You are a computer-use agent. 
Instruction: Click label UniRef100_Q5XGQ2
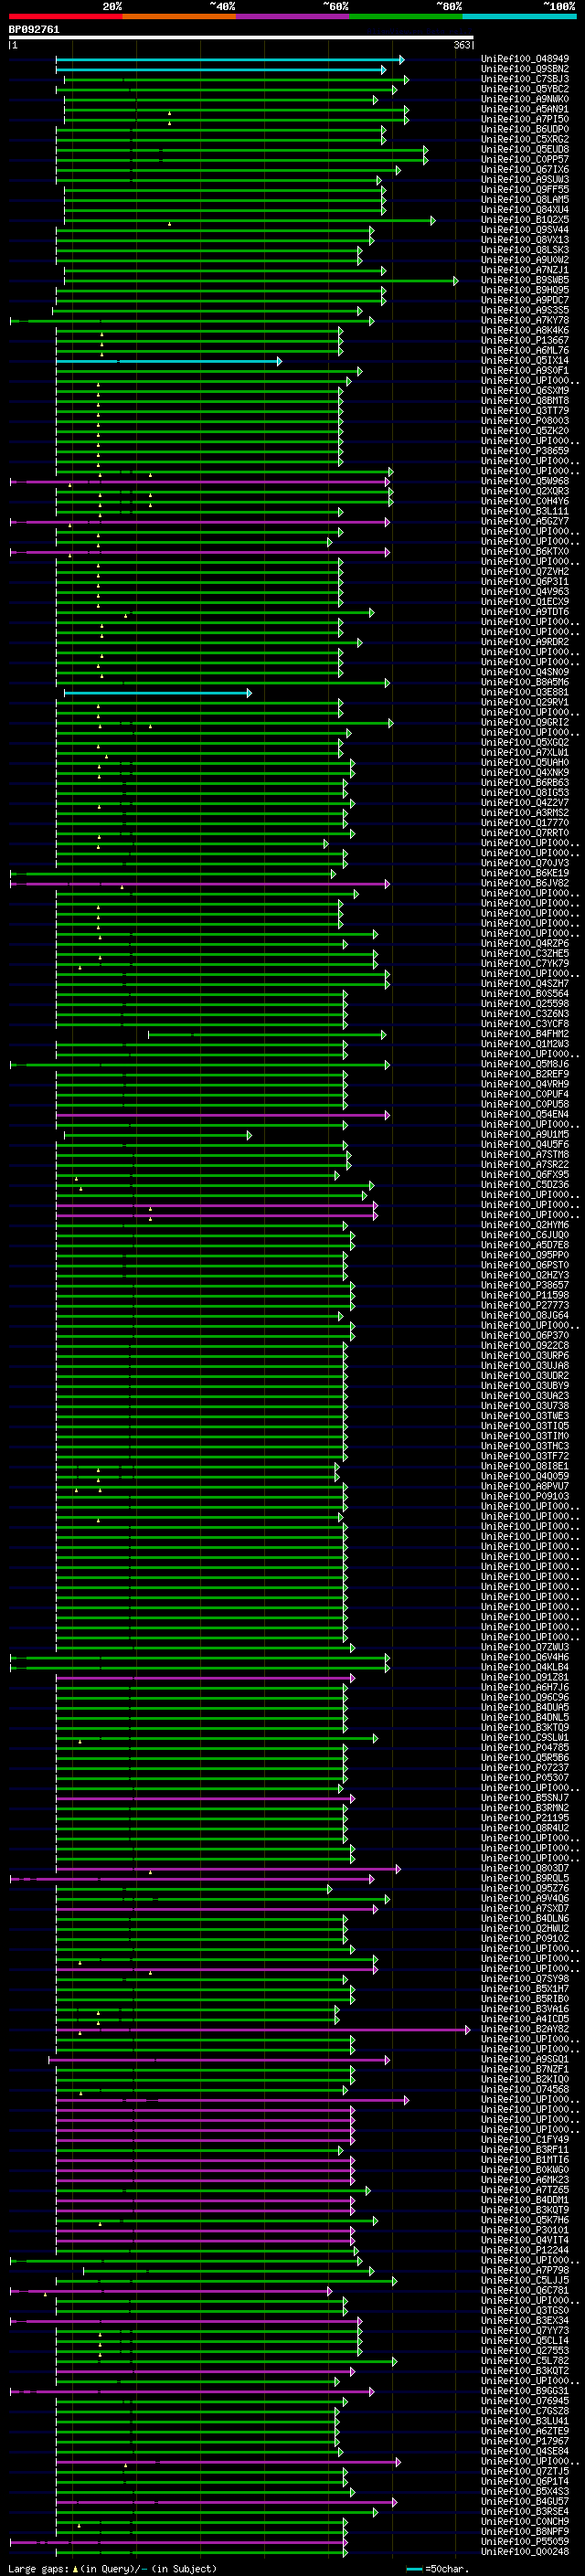525,742
